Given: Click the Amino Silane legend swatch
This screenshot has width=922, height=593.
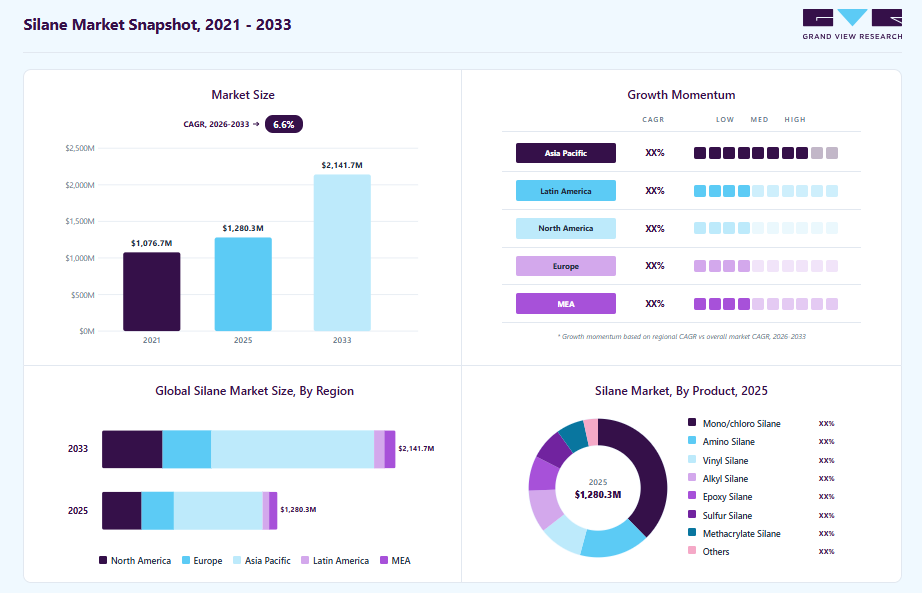Looking at the screenshot, I should coord(692,441).
